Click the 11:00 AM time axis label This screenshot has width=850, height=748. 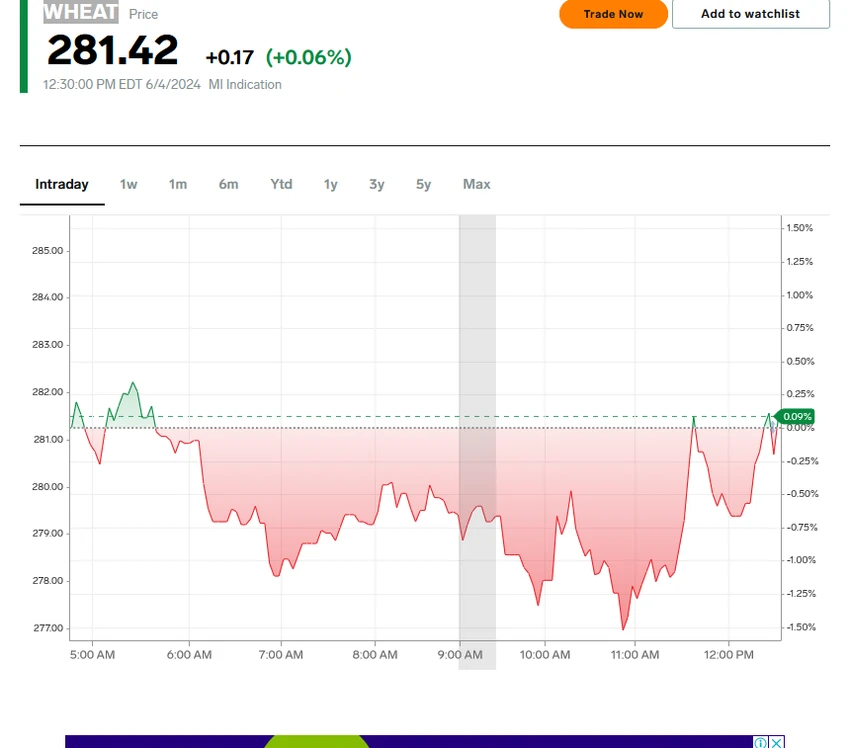tap(635, 655)
